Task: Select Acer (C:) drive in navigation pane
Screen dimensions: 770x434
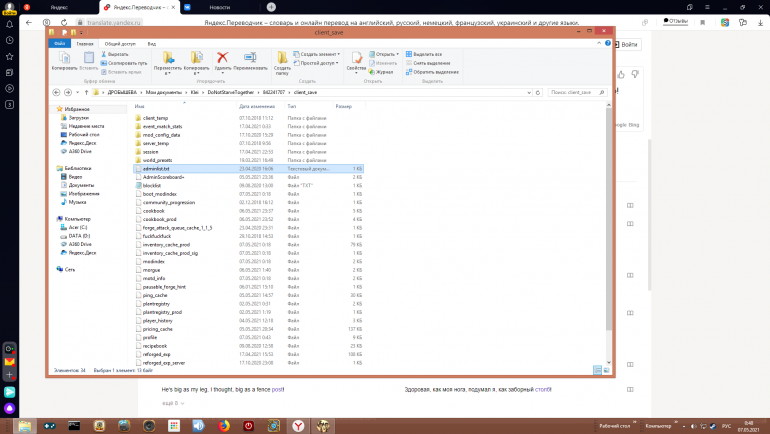Action: [x=74, y=227]
